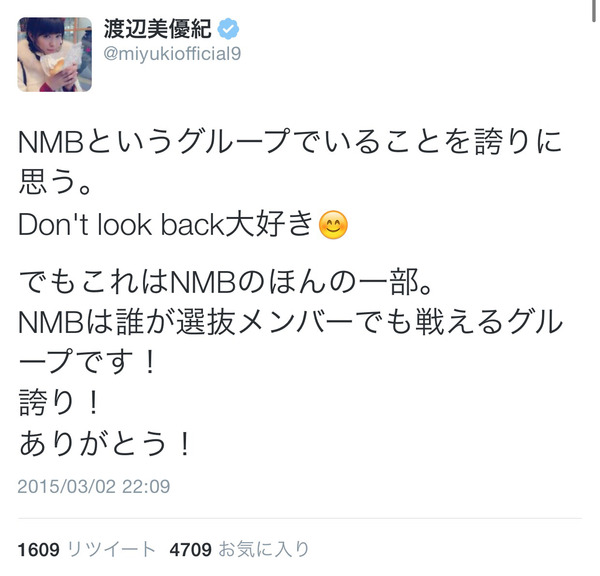The image size is (600, 576).
Task: Click the line NMBは誰が選抜メンバーでも戦える
Action: click(290, 323)
